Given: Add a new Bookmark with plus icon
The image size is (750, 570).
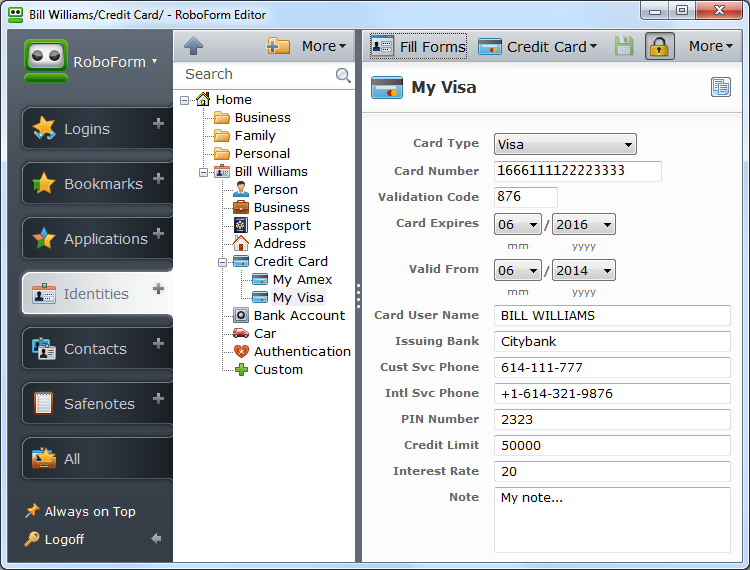Looking at the screenshot, I should (x=158, y=178).
